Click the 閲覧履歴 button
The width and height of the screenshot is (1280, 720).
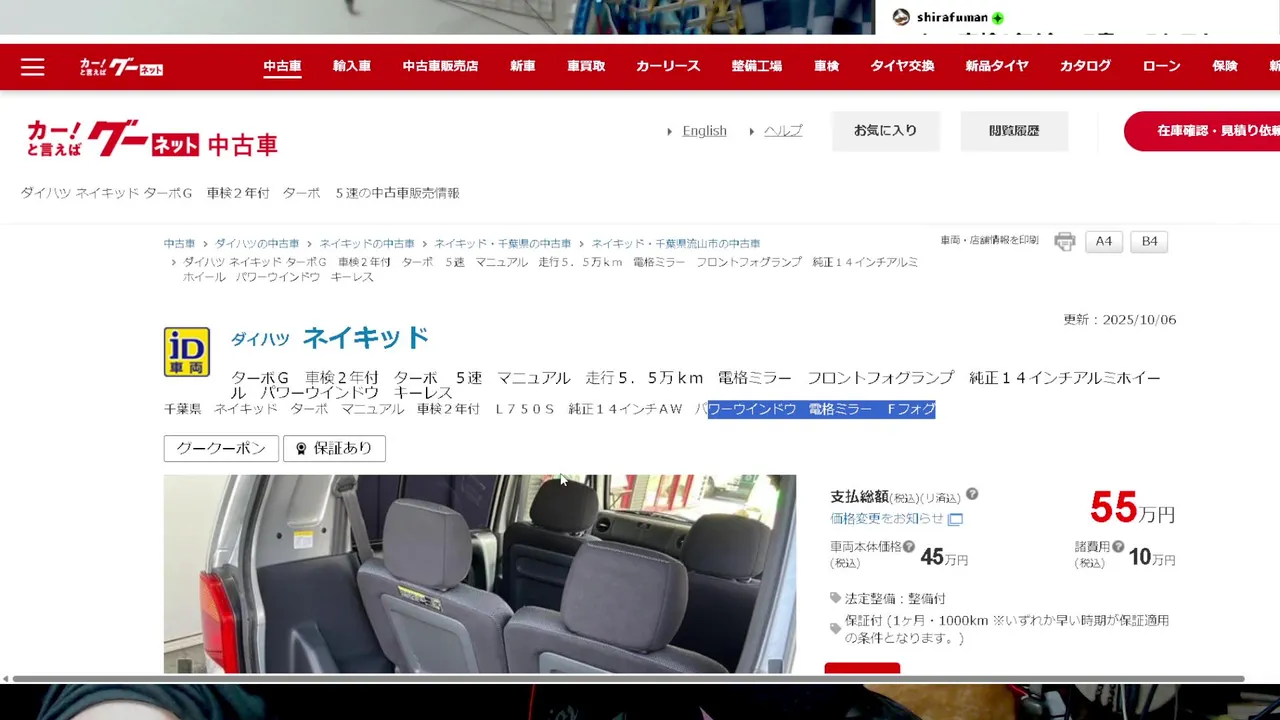(1014, 131)
